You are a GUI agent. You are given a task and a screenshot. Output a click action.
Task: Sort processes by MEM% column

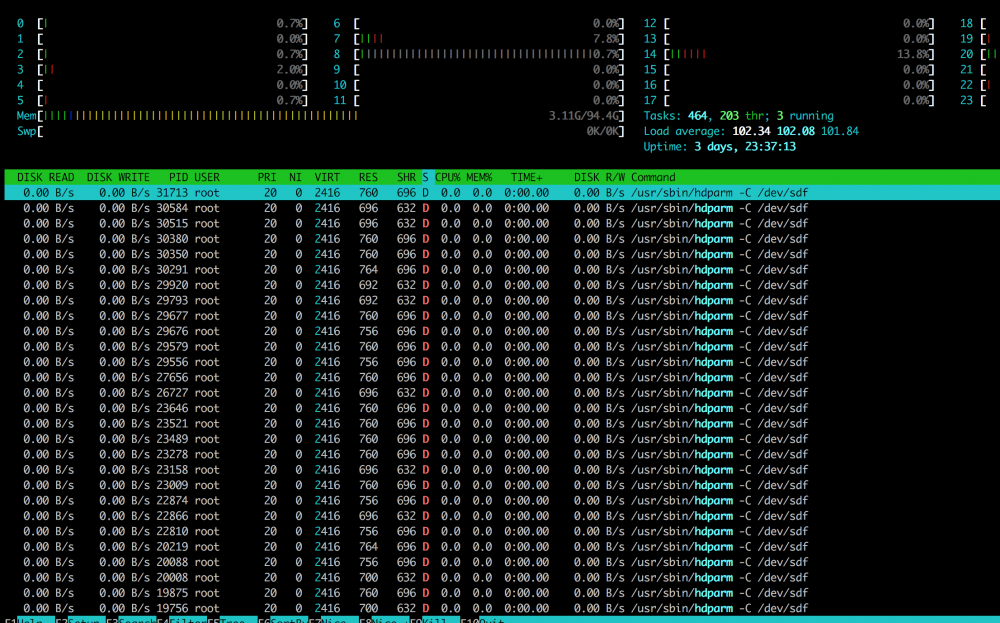(479, 177)
